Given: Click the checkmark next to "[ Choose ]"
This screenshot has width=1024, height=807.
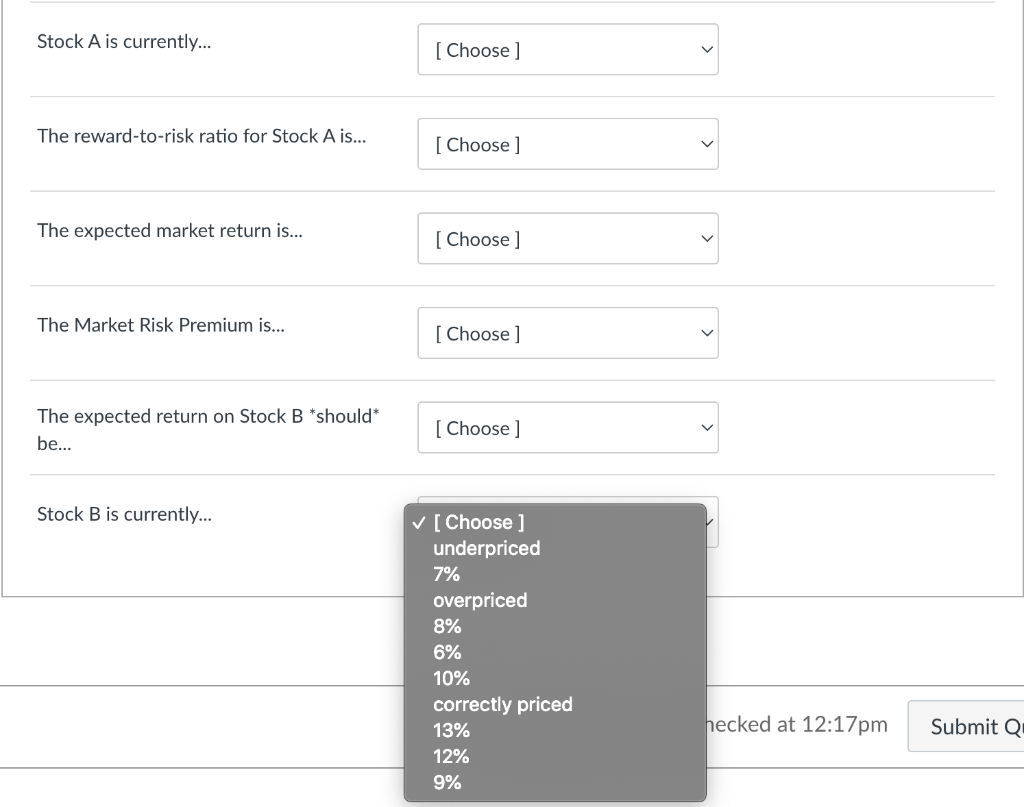Looking at the screenshot, I should 419,522.
